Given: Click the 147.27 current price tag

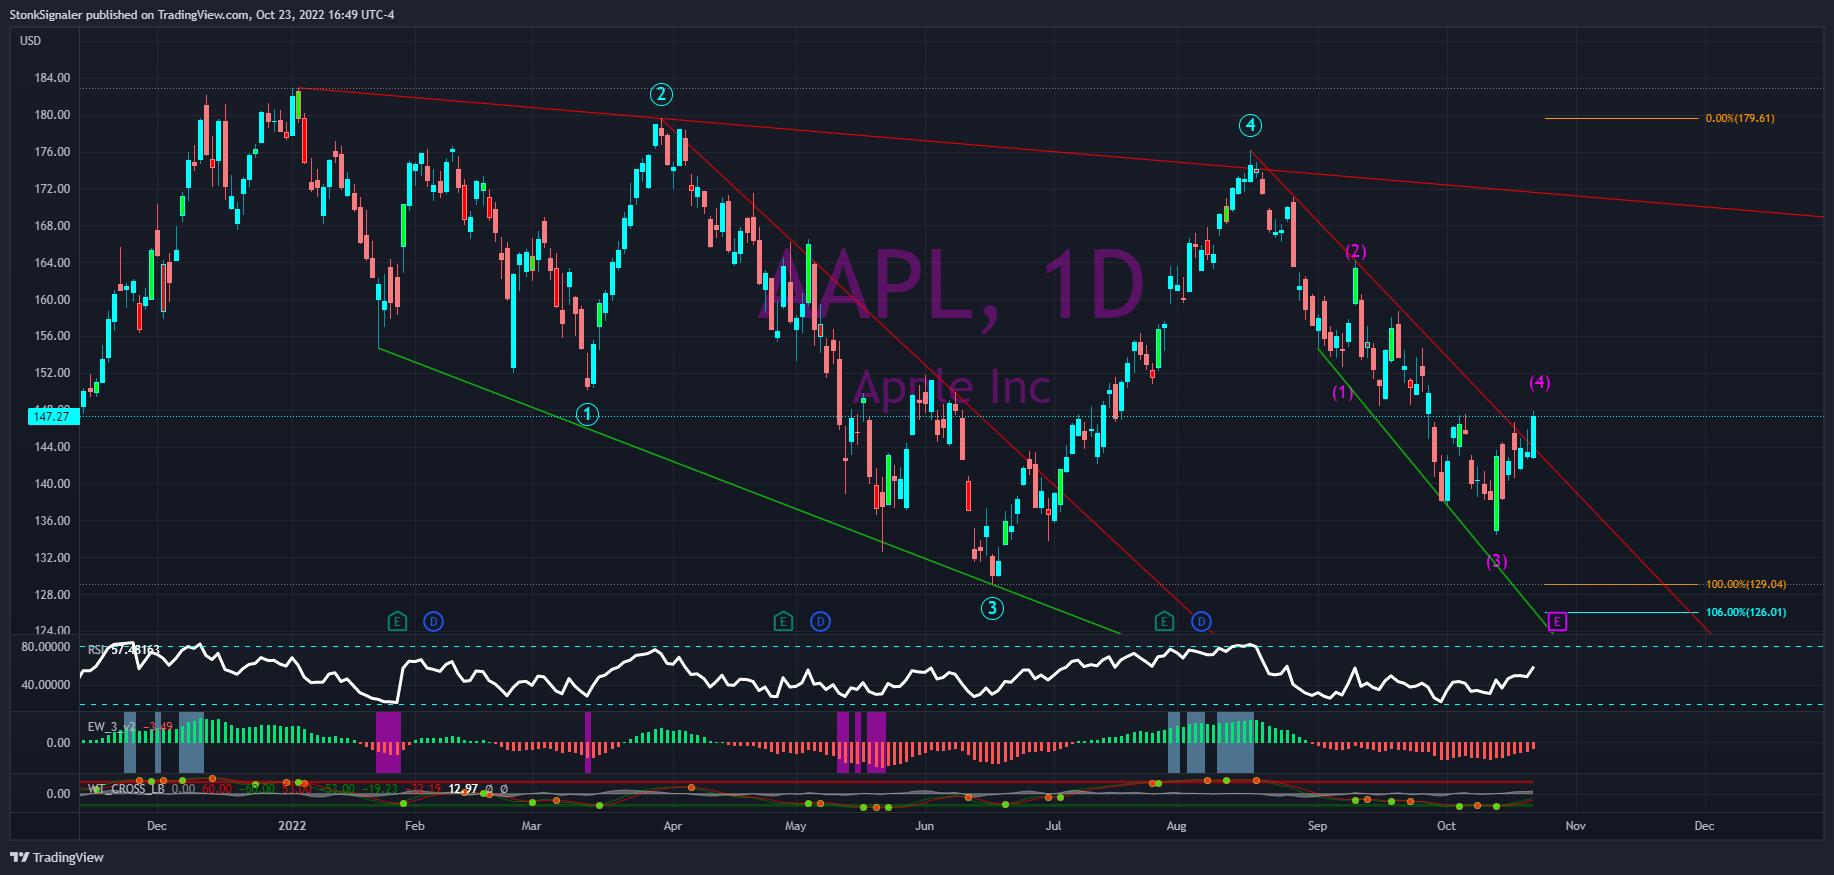Looking at the screenshot, I should (x=52, y=416).
